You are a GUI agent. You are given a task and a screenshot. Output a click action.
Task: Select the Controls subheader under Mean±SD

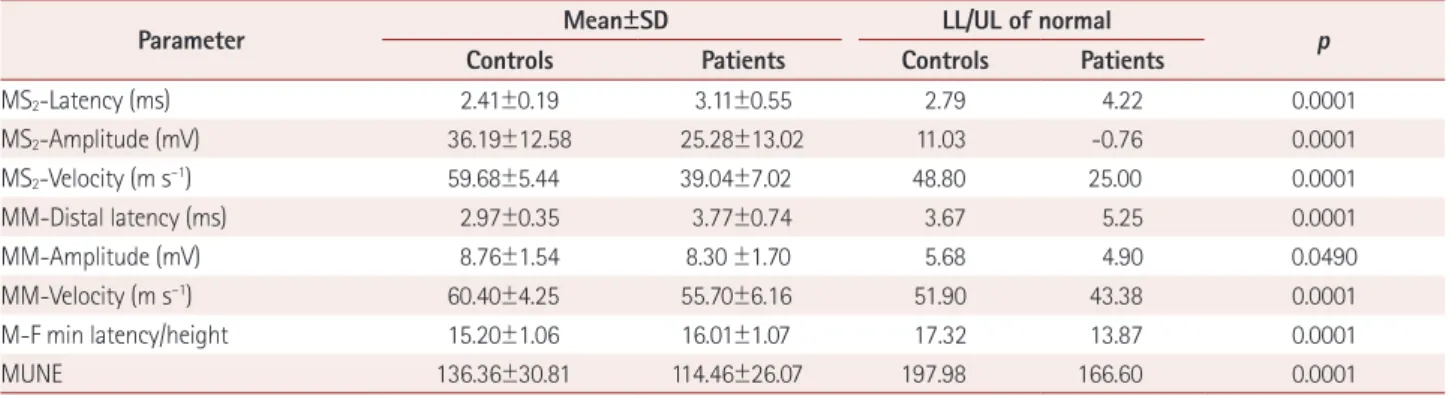click(513, 61)
